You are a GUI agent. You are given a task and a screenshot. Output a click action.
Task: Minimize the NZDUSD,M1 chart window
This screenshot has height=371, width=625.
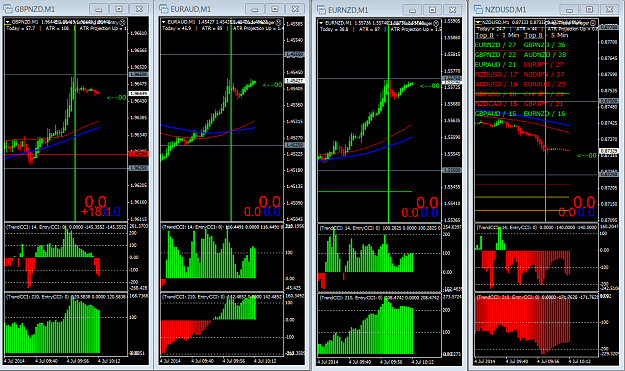point(569,9)
